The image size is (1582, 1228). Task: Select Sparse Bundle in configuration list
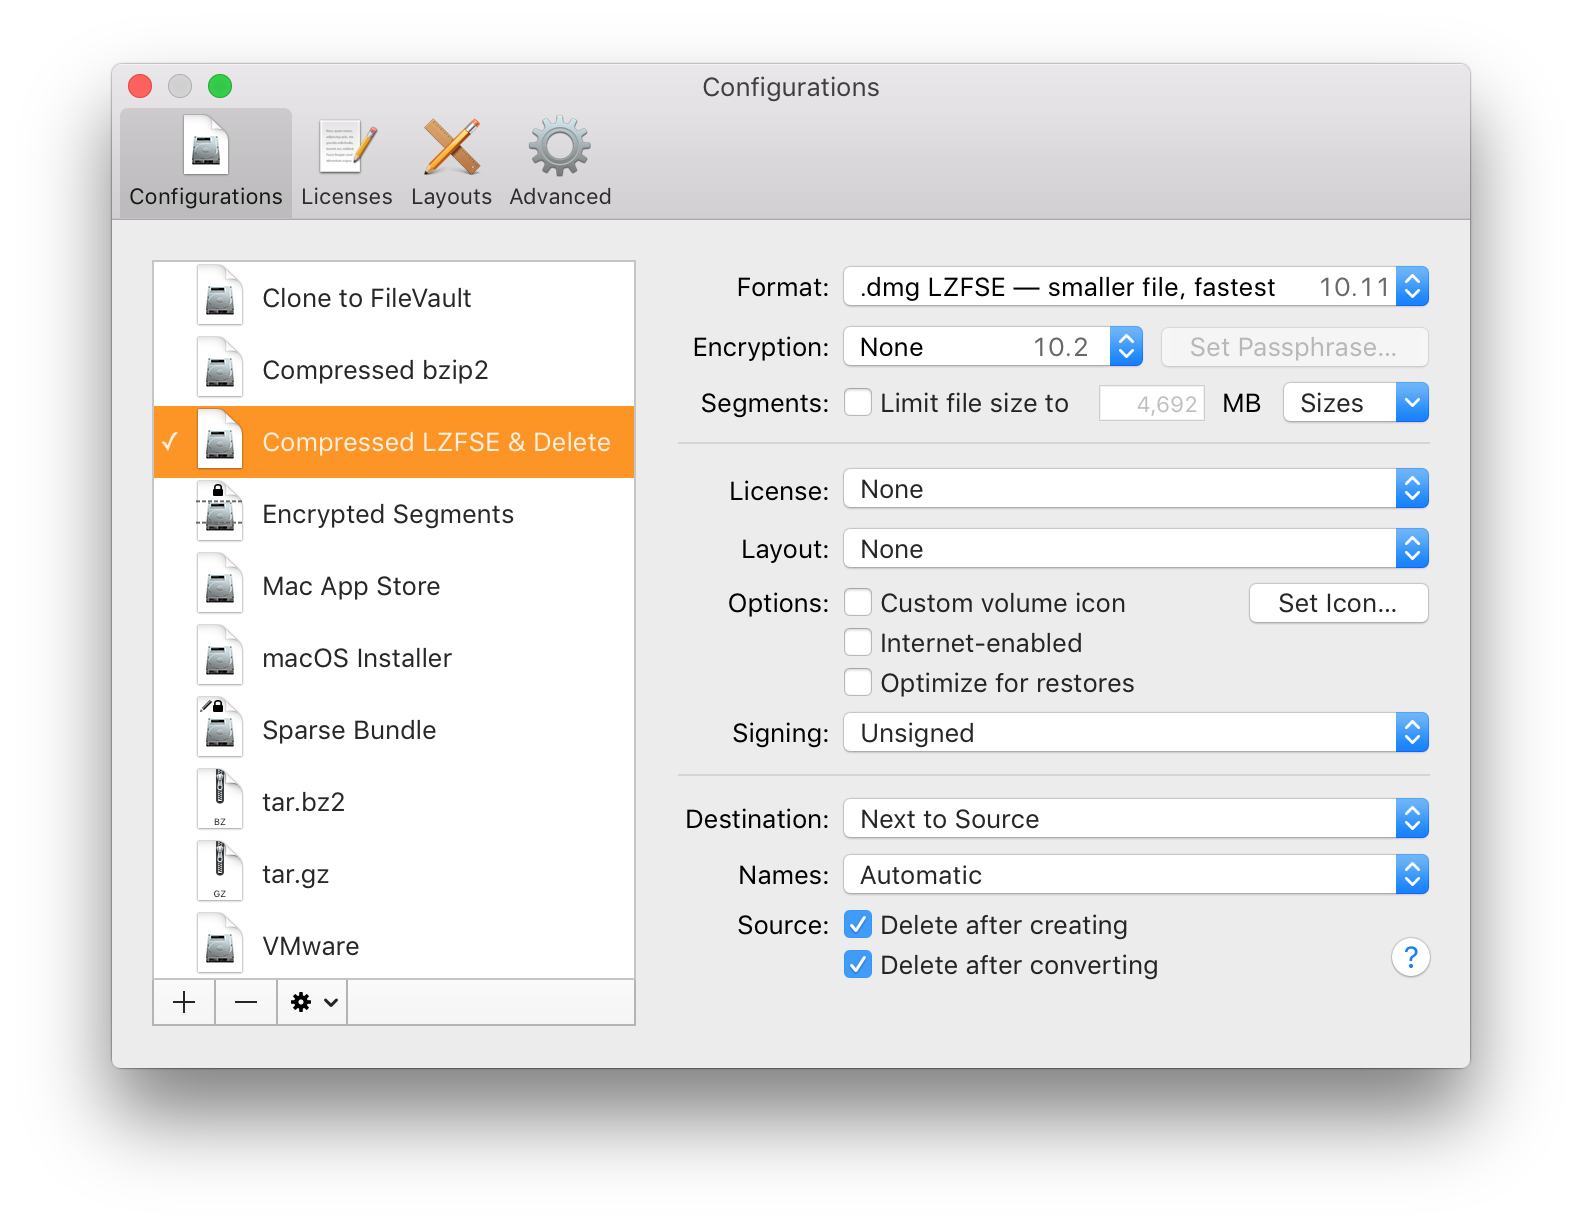pos(349,730)
